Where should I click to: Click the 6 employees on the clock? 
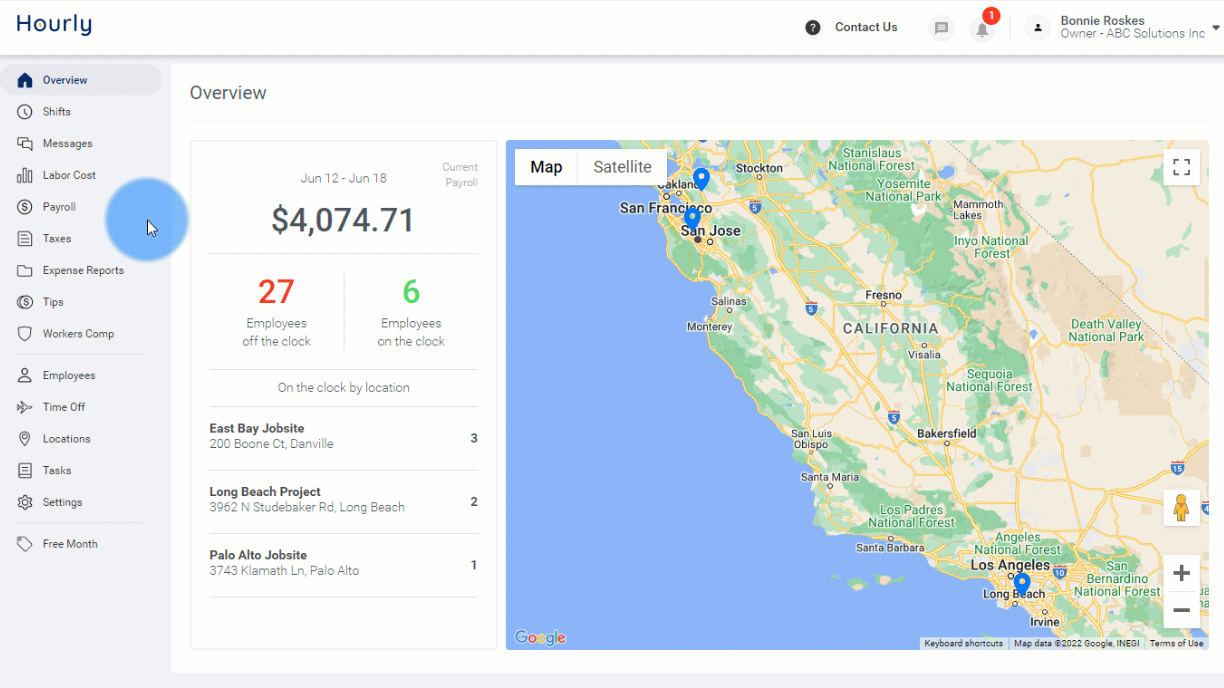[x=411, y=292]
